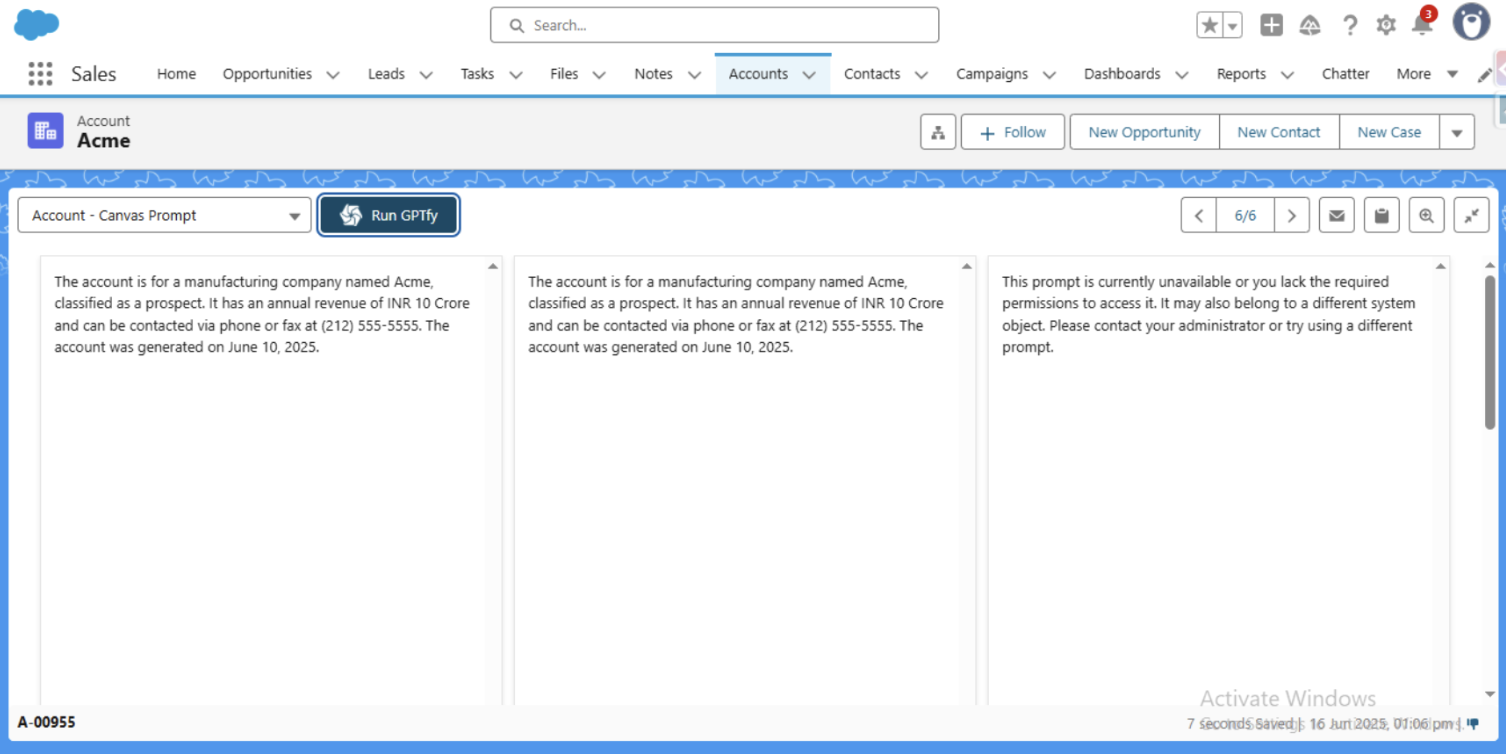Click the New Opportunity button

click(1144, 133)
